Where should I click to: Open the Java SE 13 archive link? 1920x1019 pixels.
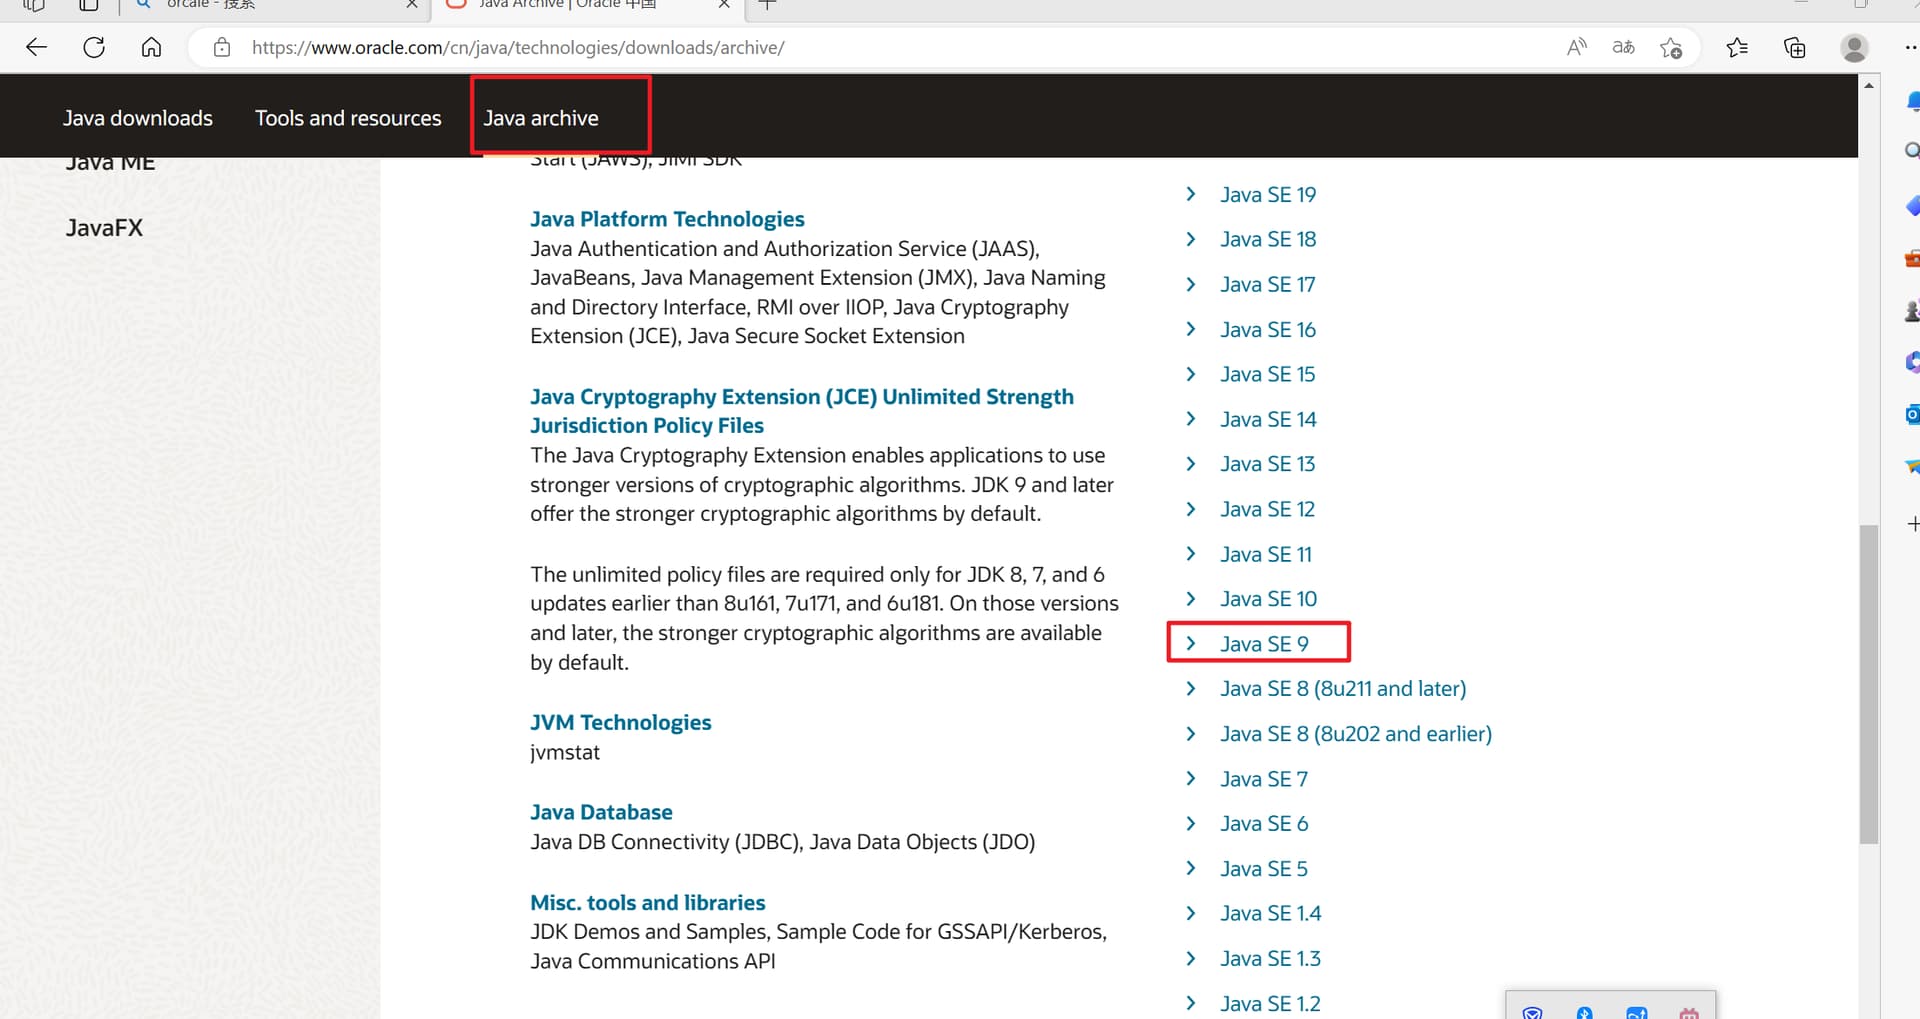tap(1267, 464)
